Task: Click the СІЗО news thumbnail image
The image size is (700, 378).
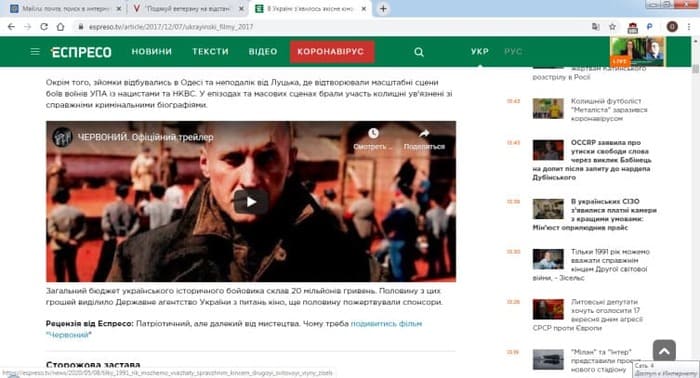Action: coord(548,209)
